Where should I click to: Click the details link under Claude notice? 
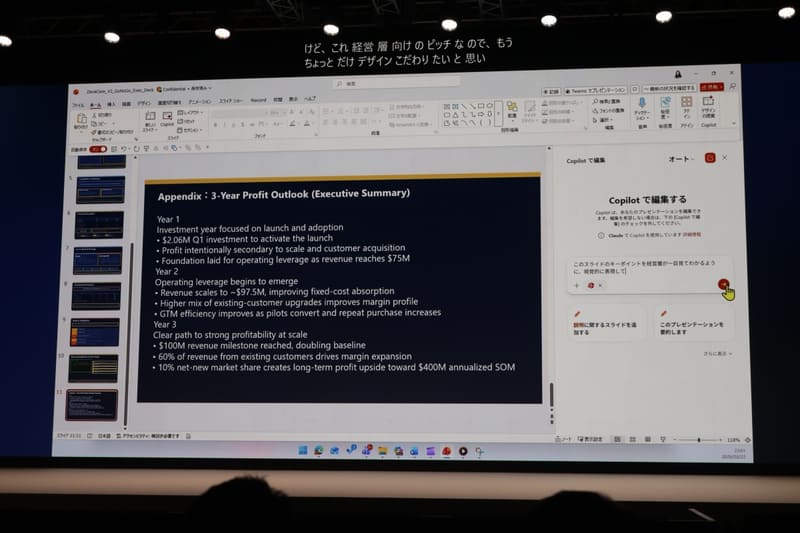(692, 235)
